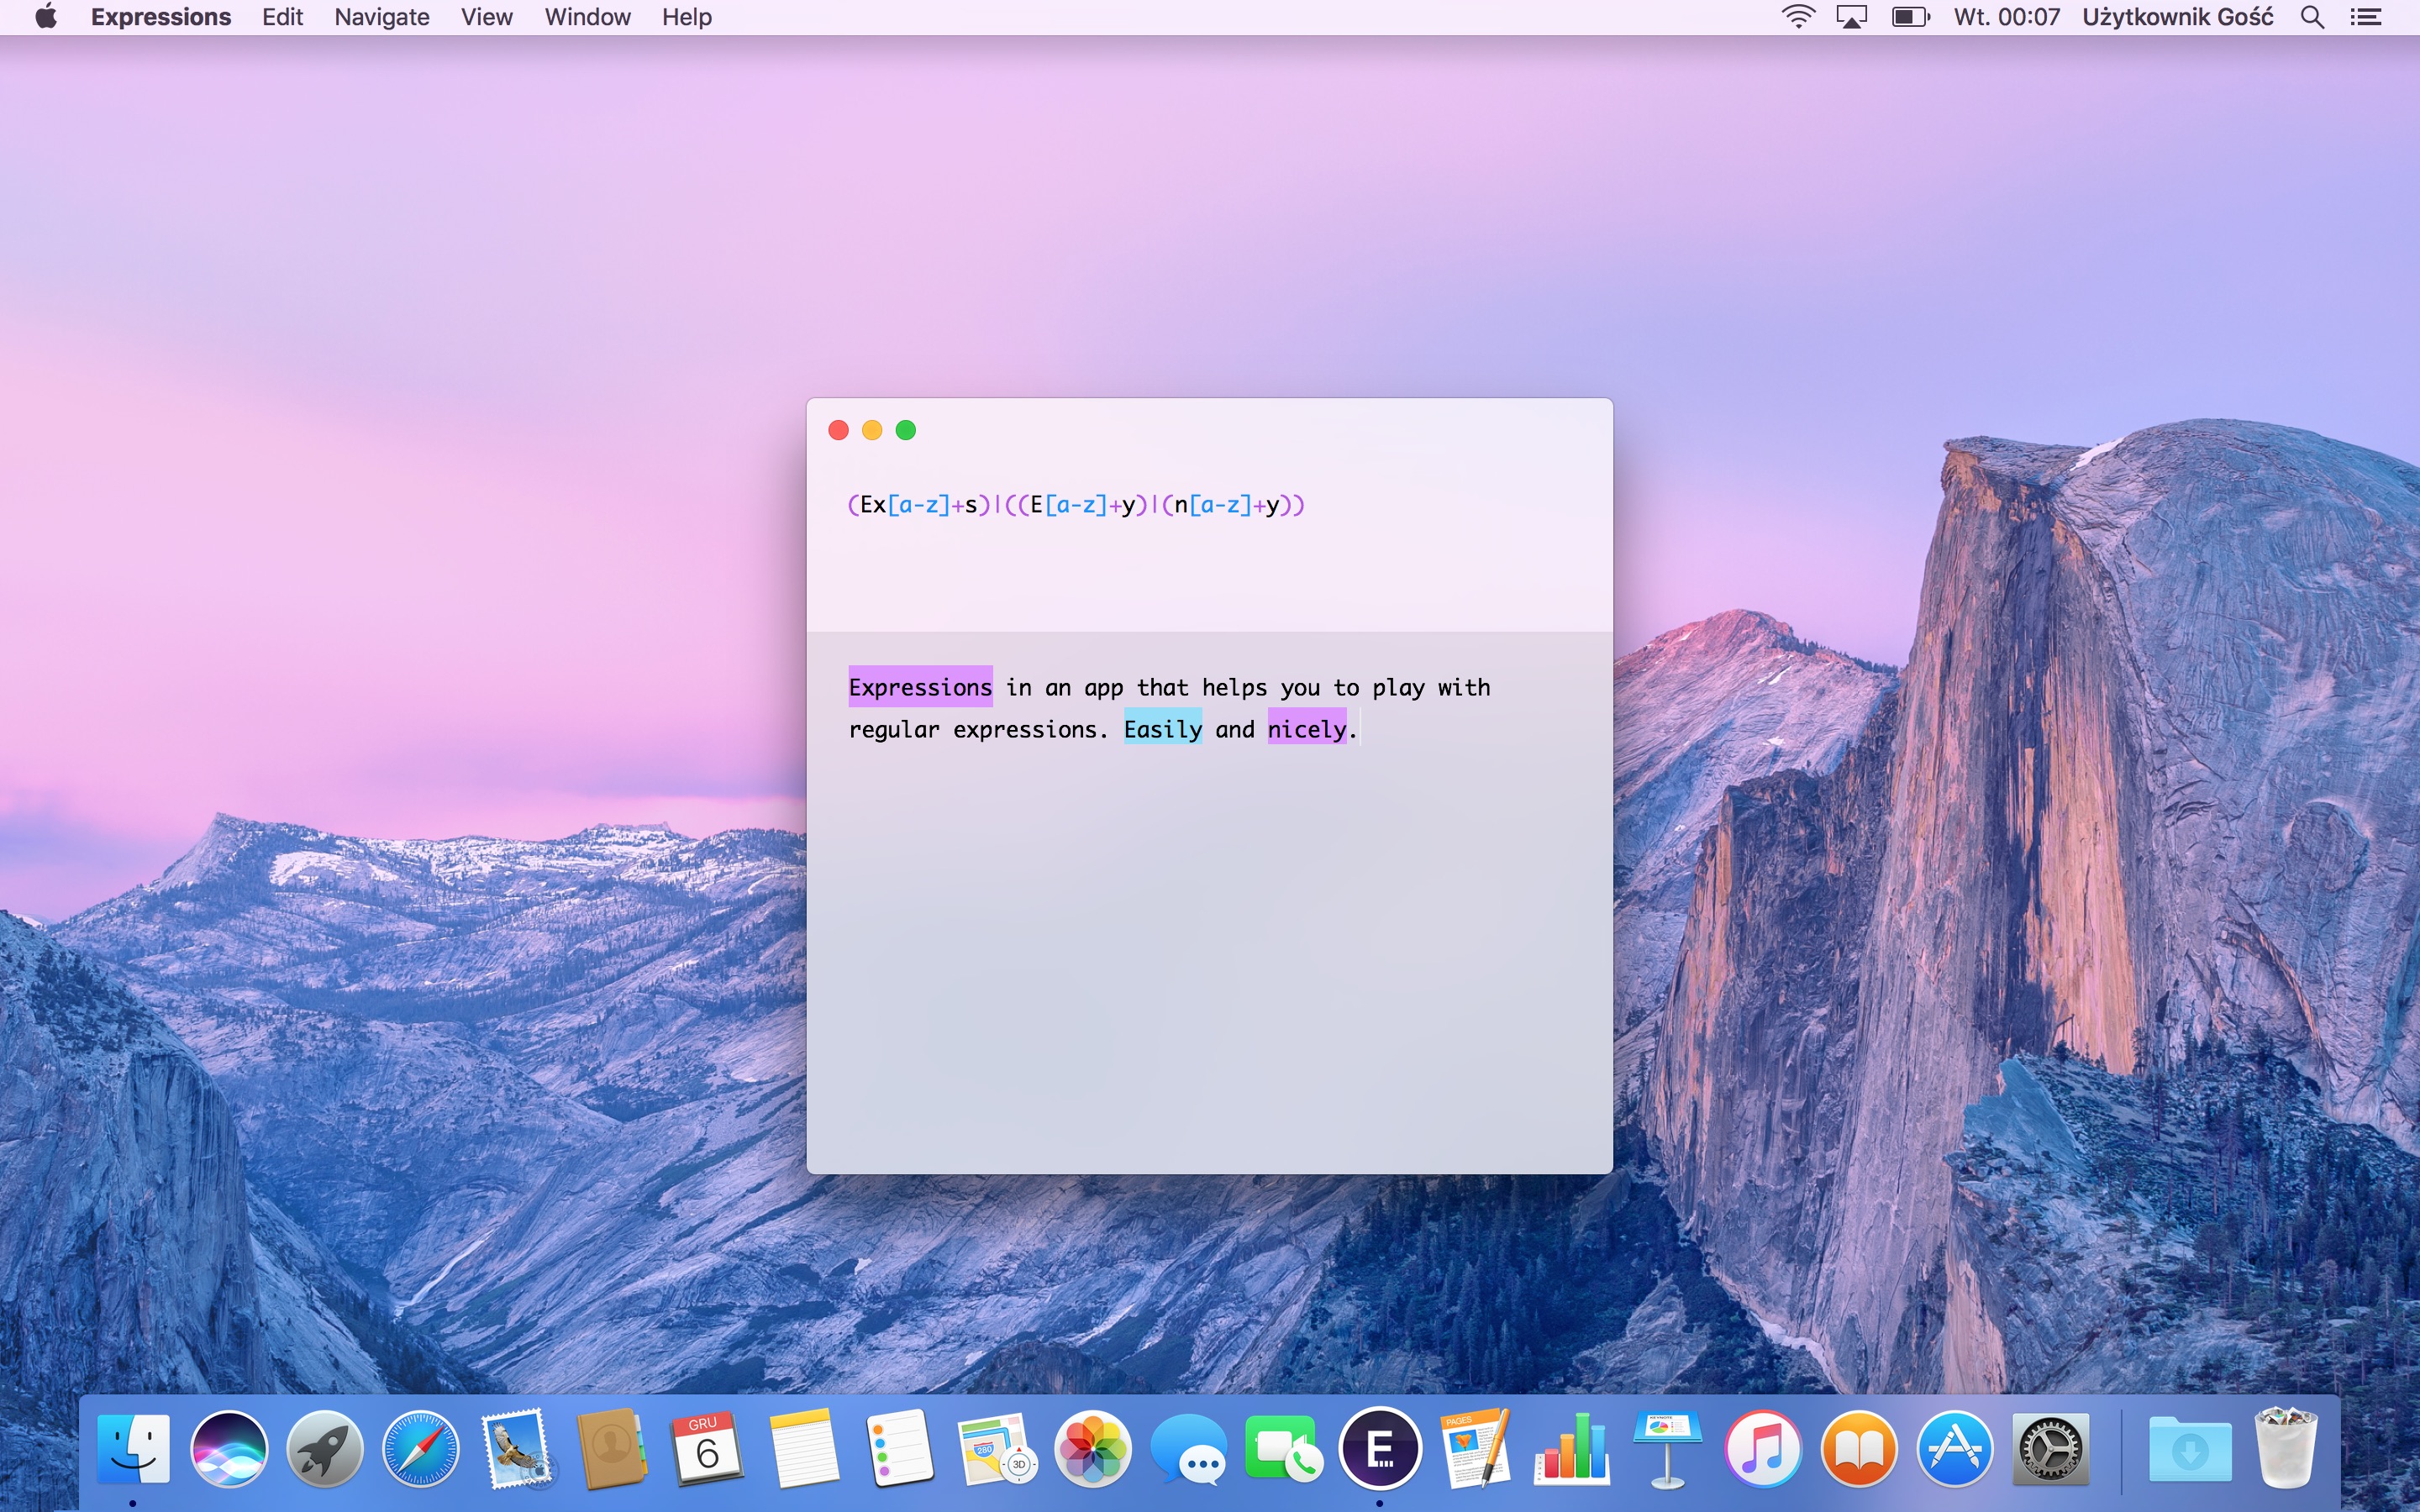Screen dimensions: 2420x1512
Task: Open the Edit menu
Action: pyautogui.click(x=282, y=17)
